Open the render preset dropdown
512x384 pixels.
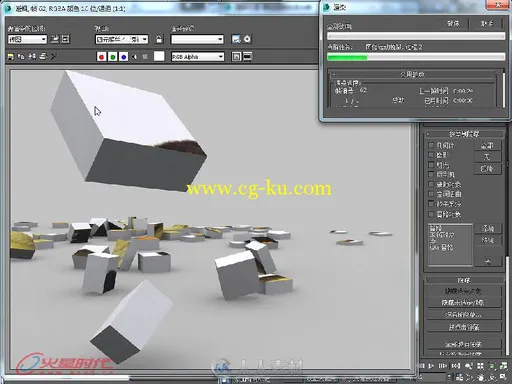coord(197,39)
